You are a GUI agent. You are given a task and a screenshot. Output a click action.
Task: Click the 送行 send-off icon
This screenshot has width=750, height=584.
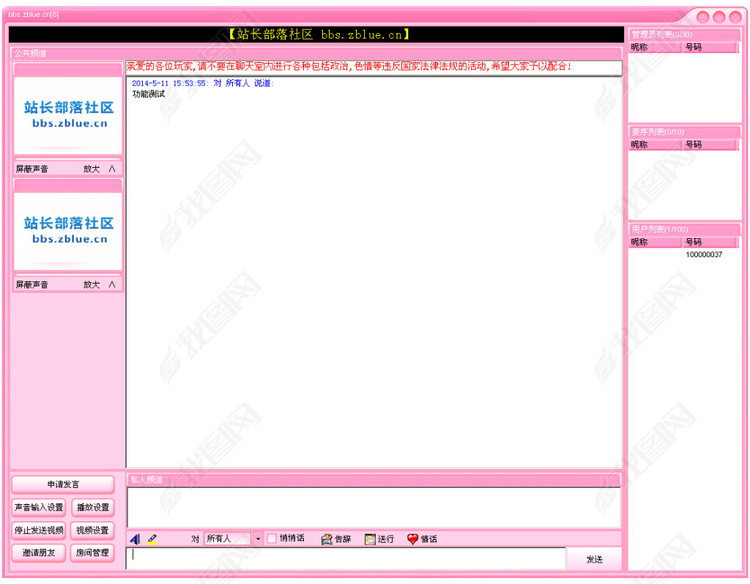(370, 539)
